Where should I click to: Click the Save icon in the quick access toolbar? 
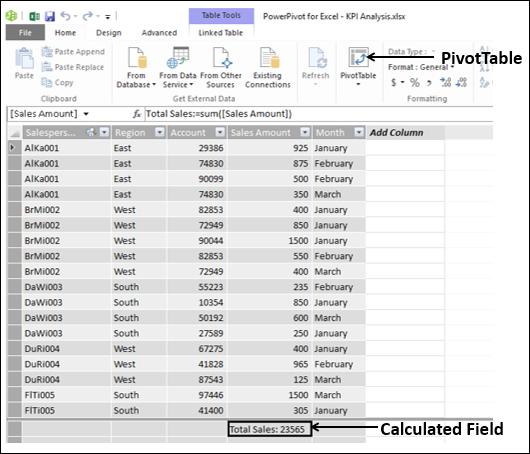click(x=50, y=16)
